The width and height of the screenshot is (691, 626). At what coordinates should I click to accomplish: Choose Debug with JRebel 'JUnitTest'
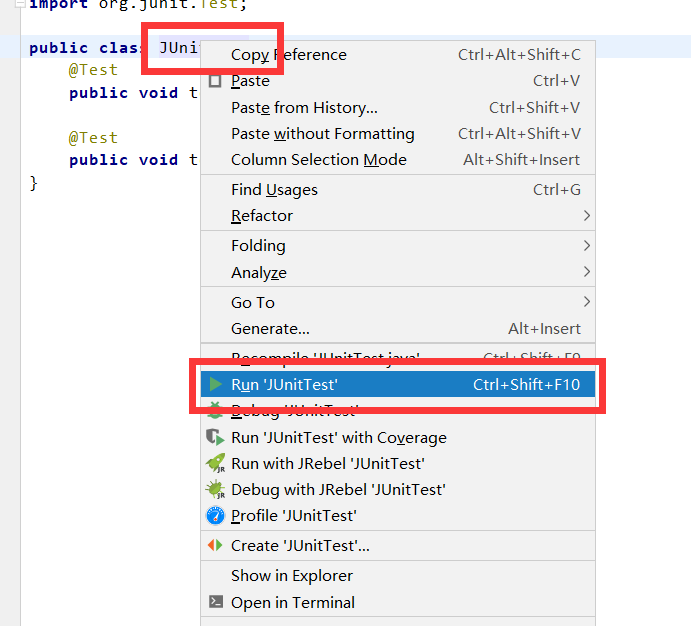(398, 489)
